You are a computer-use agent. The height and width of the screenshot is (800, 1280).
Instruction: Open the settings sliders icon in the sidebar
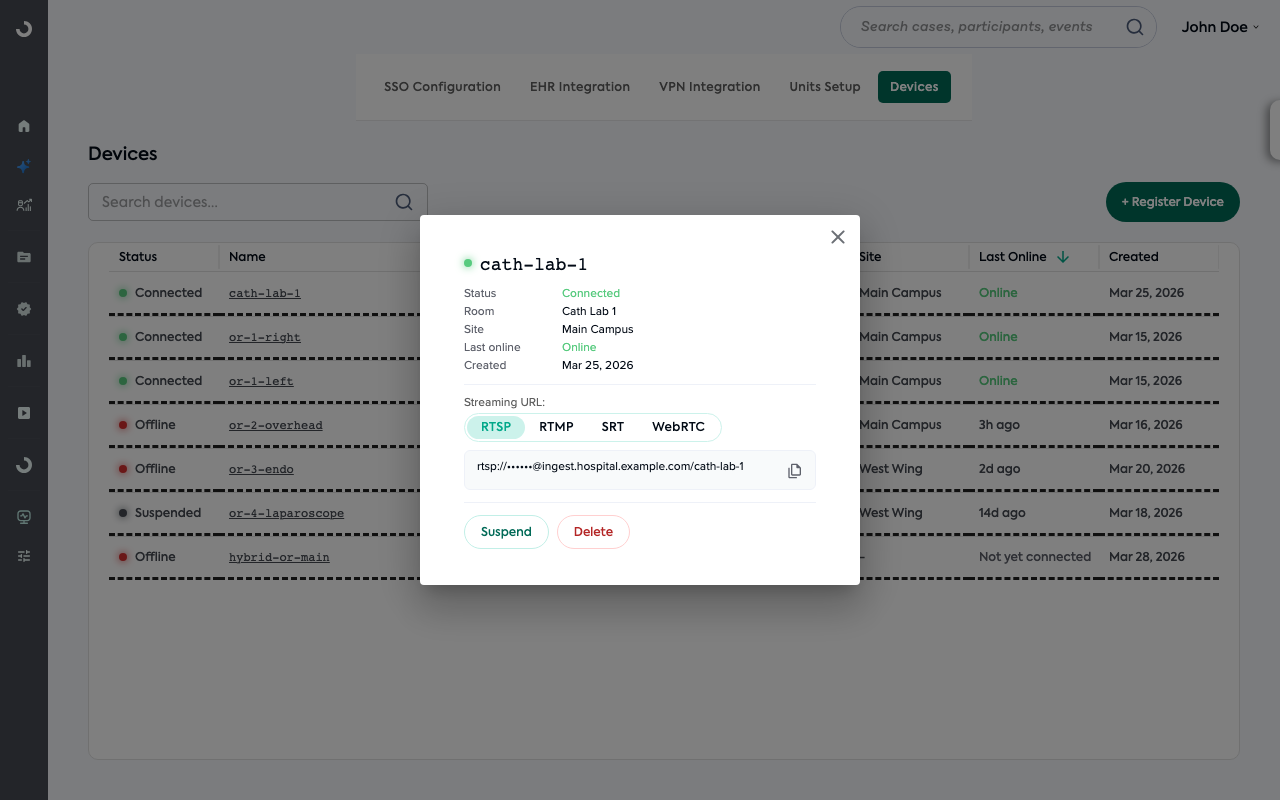point(23,555)
